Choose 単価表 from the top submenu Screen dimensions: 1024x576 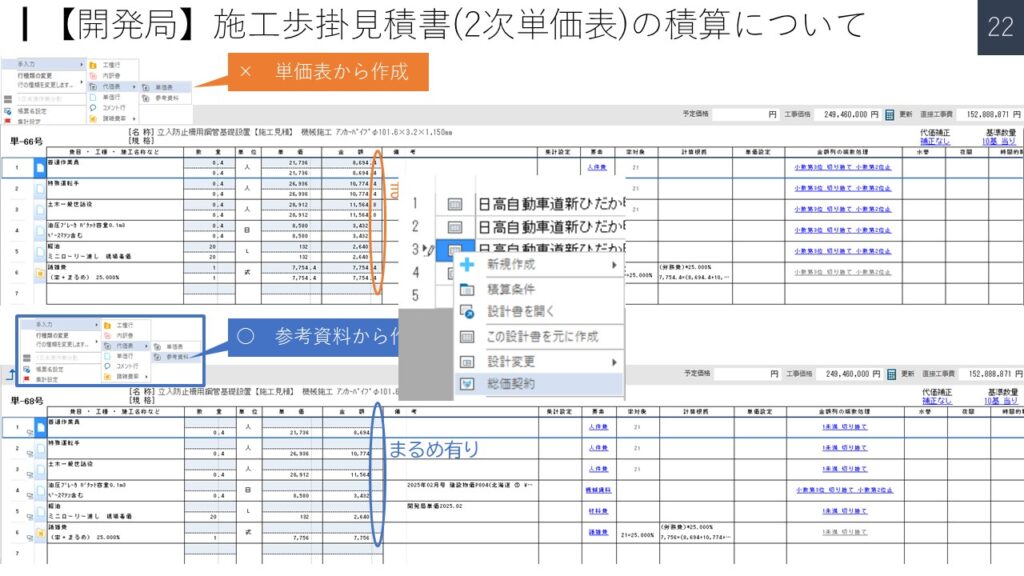pyautogui.click(x=162, y=88)
